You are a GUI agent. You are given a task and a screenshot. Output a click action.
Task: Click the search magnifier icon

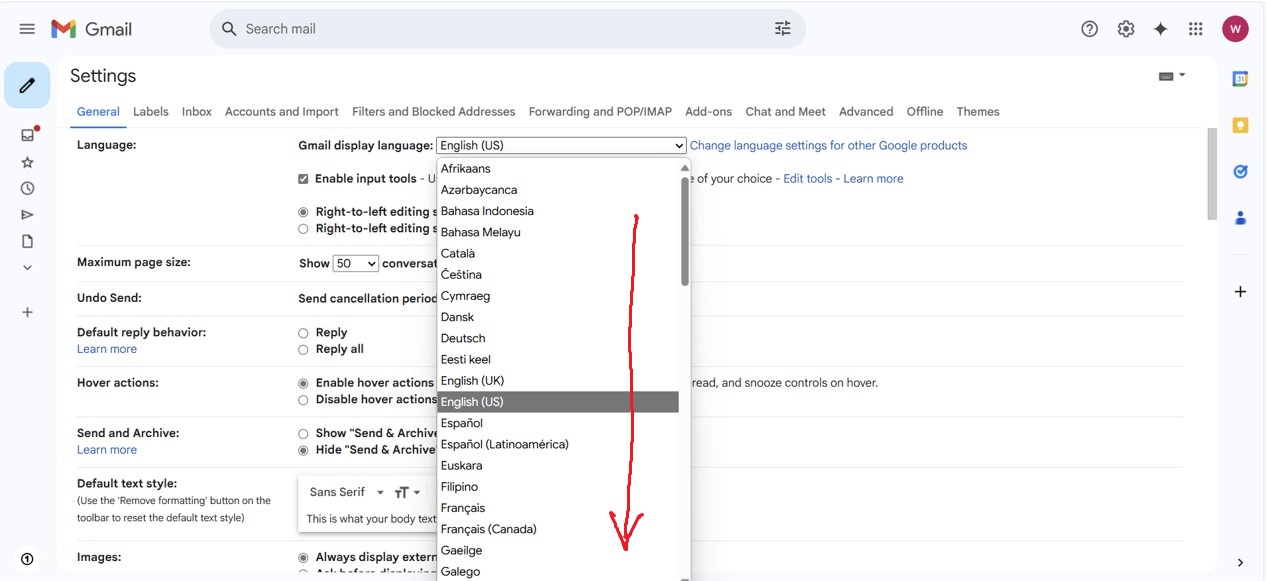229,29
